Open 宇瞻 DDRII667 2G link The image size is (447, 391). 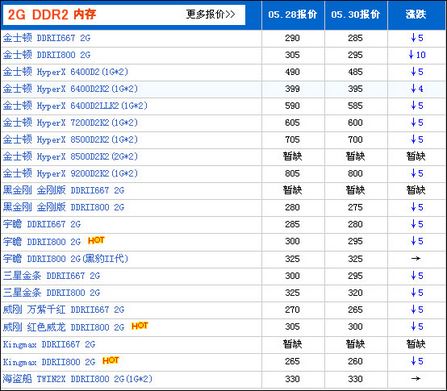[x=42, y=224]
